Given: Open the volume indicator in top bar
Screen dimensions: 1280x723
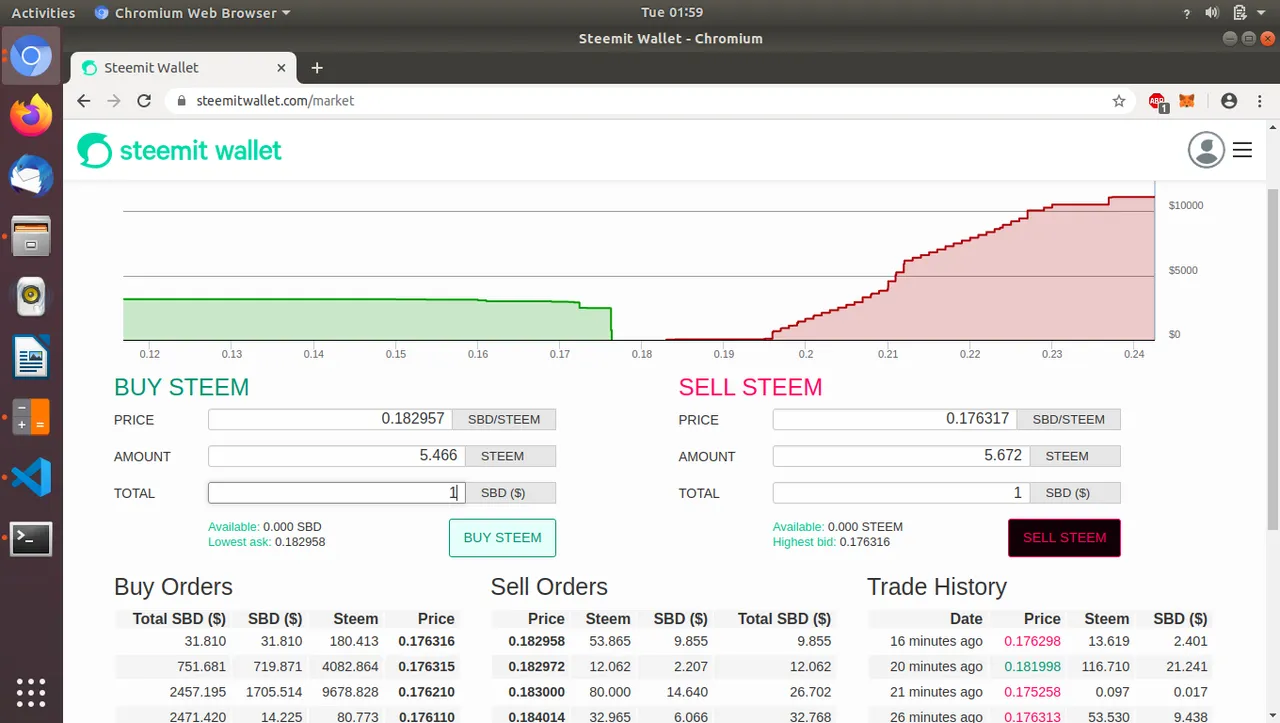Looking at the screenshot, I should tap(1212, 13).
